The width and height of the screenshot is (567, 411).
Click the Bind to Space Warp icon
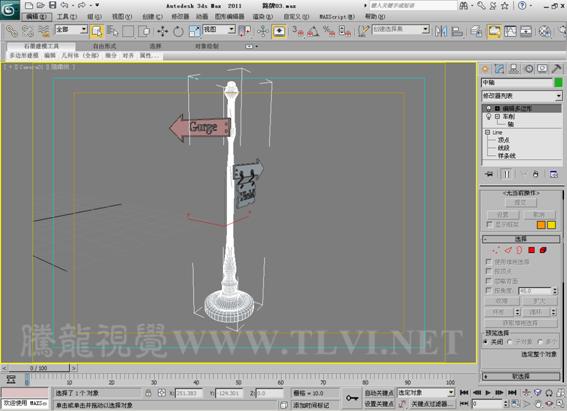click(44, 31)
